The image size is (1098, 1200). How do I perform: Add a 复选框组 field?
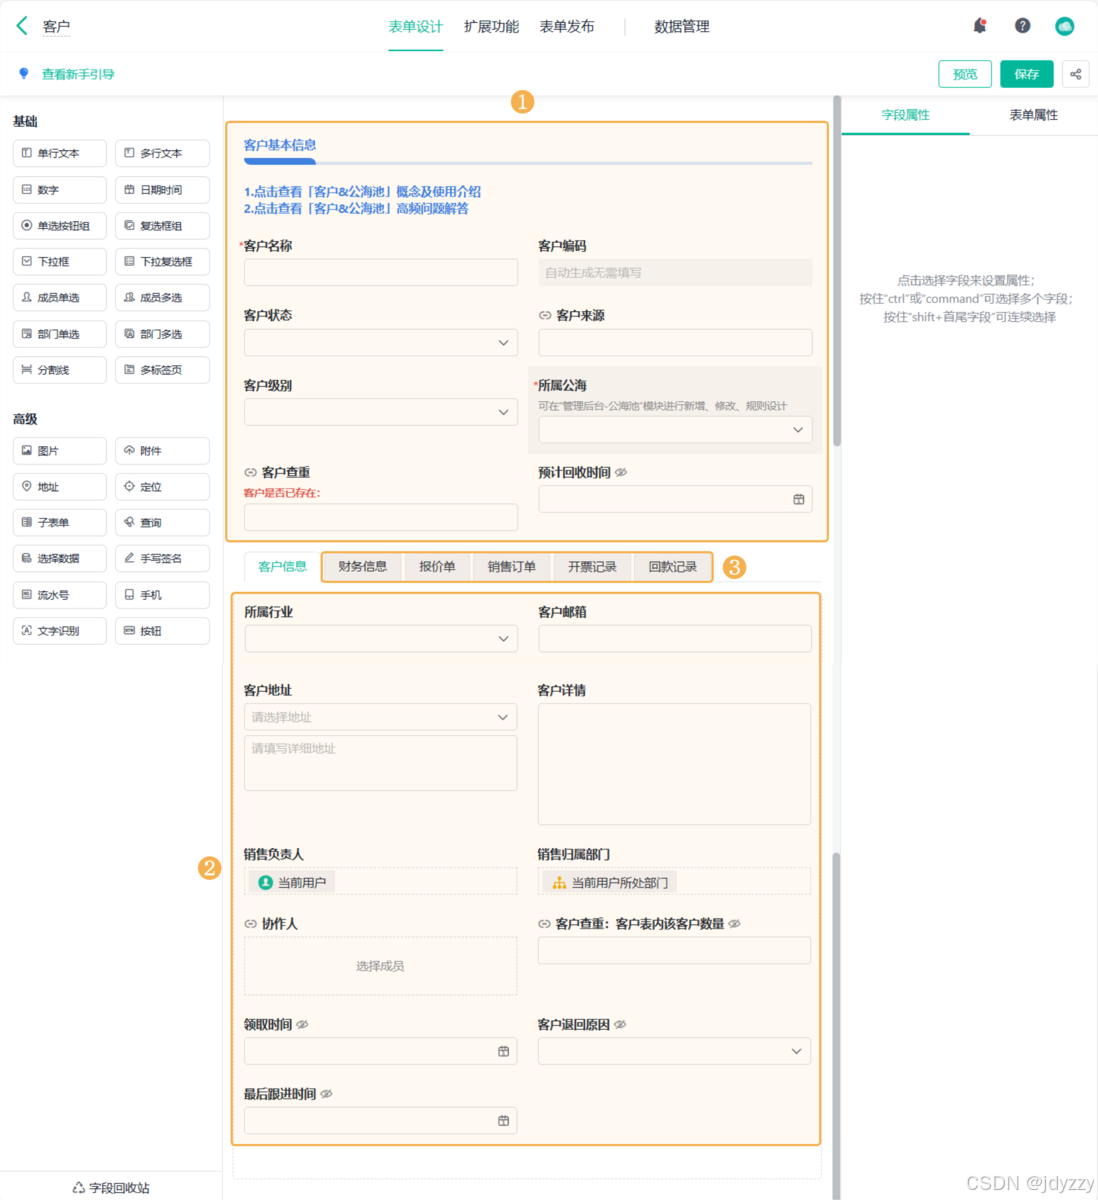[x=162, y=226]
